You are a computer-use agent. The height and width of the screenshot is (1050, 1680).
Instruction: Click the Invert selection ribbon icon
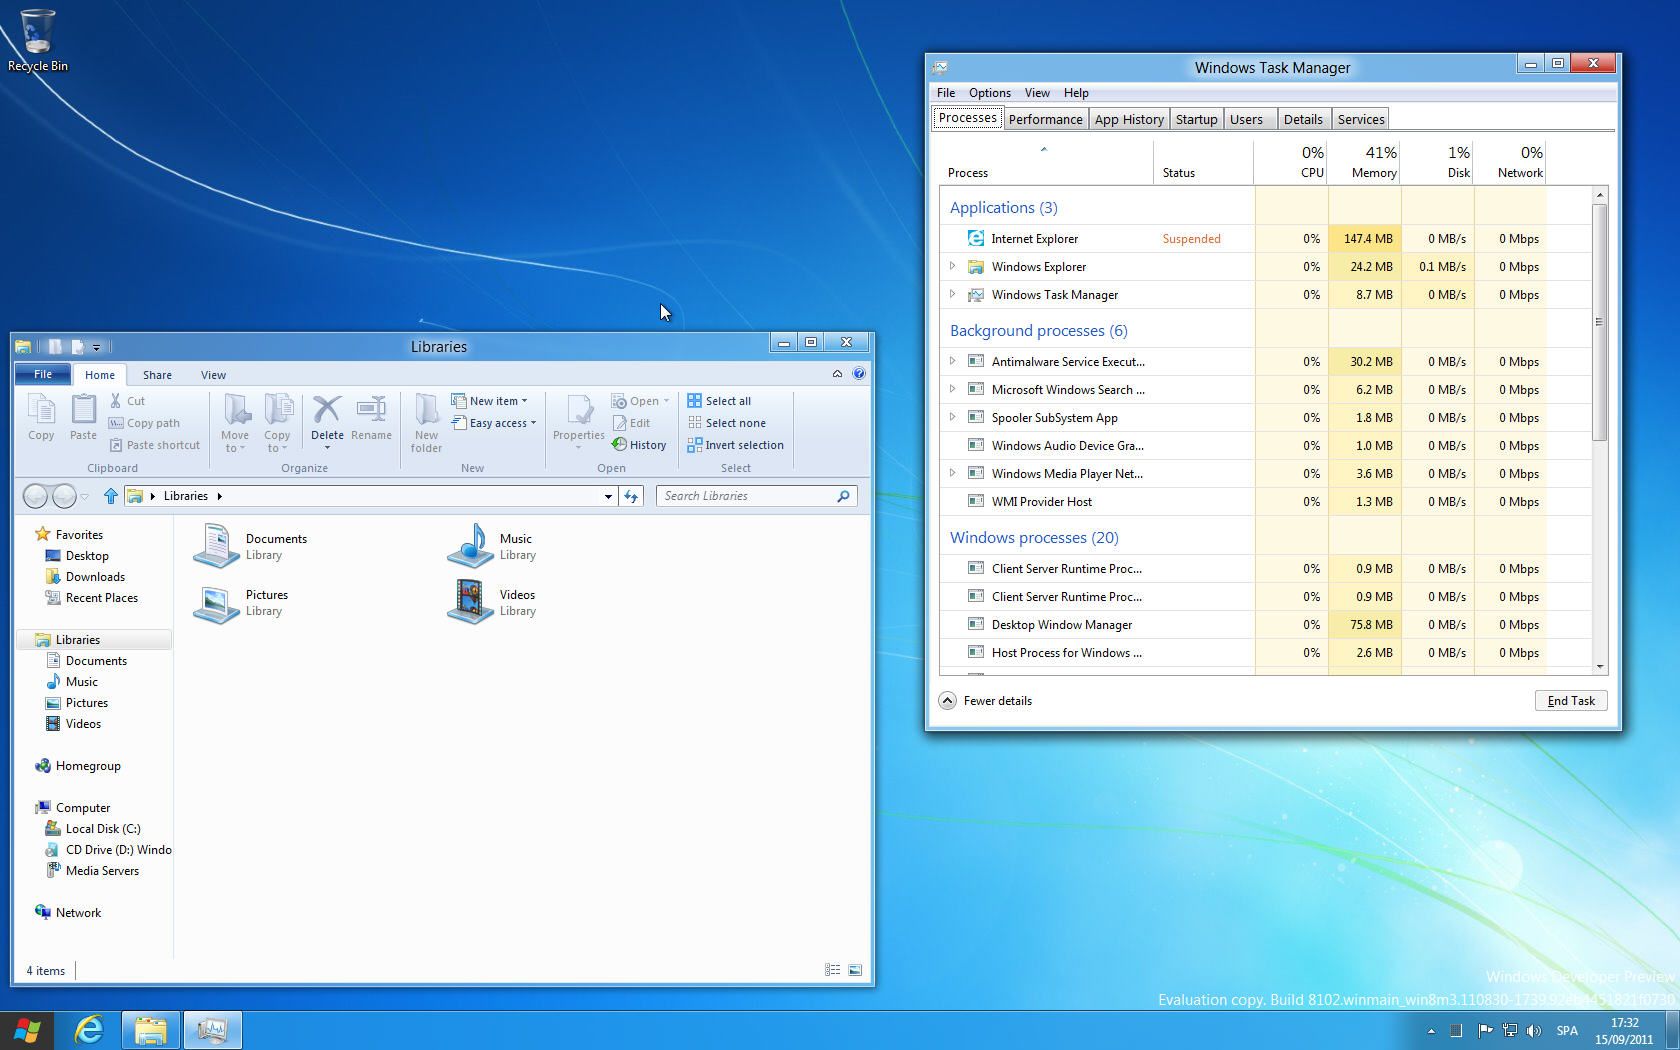[x=694, y=445]
